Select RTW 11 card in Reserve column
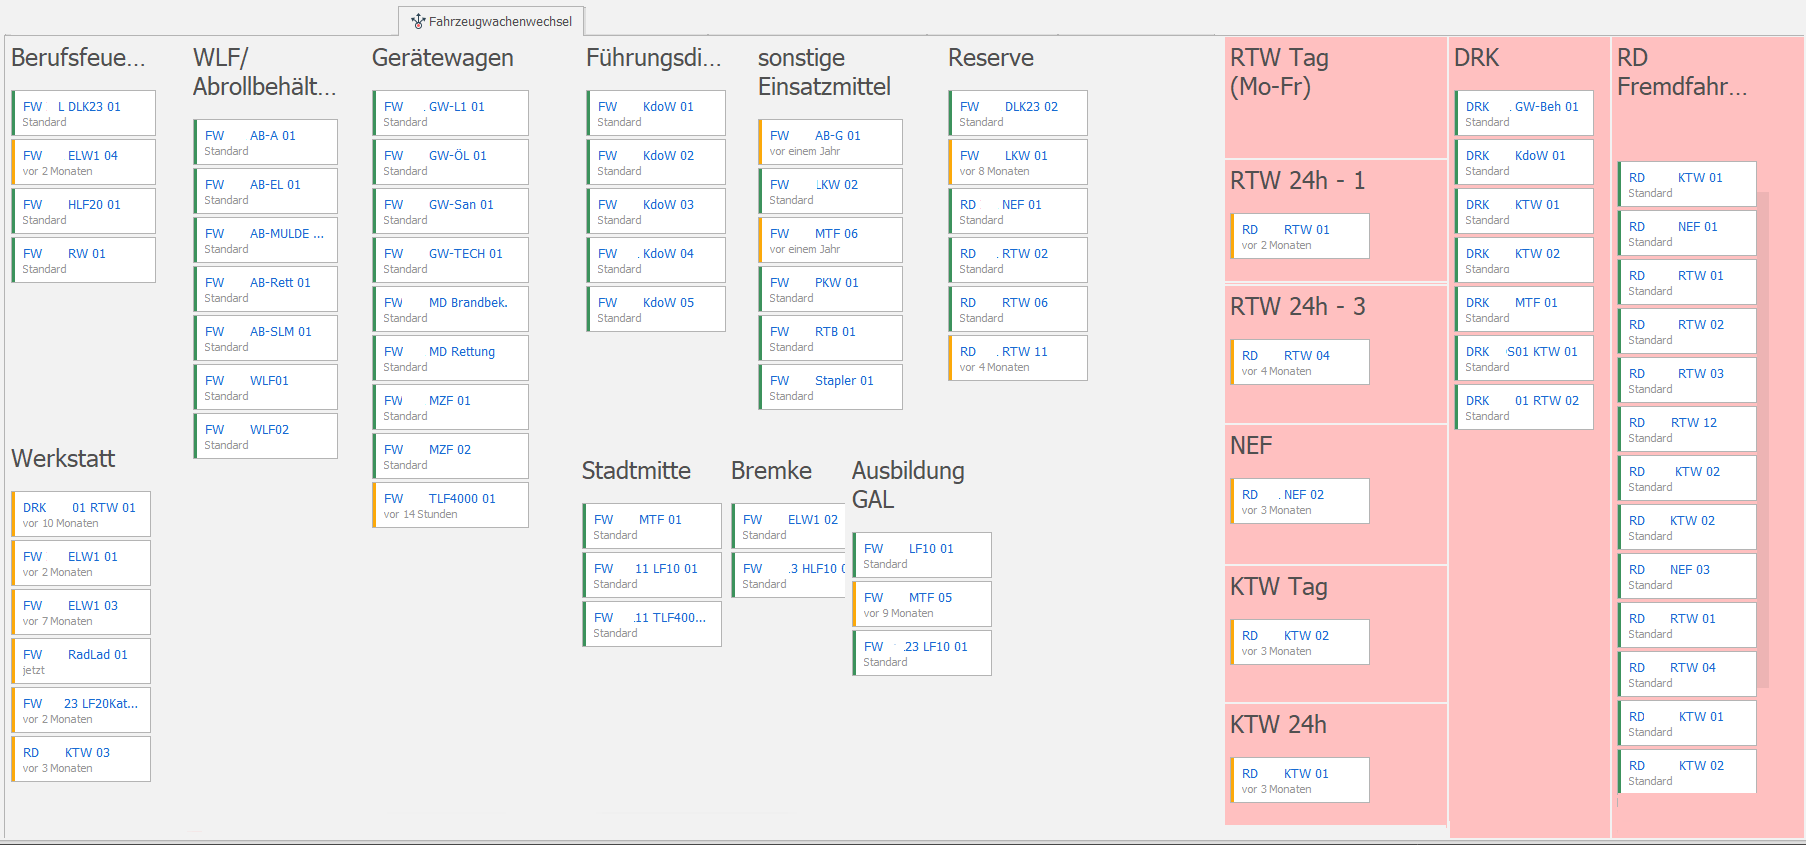Image resolution: width=1806 pixels, height=845 pixels. (x=1018, y=358)
